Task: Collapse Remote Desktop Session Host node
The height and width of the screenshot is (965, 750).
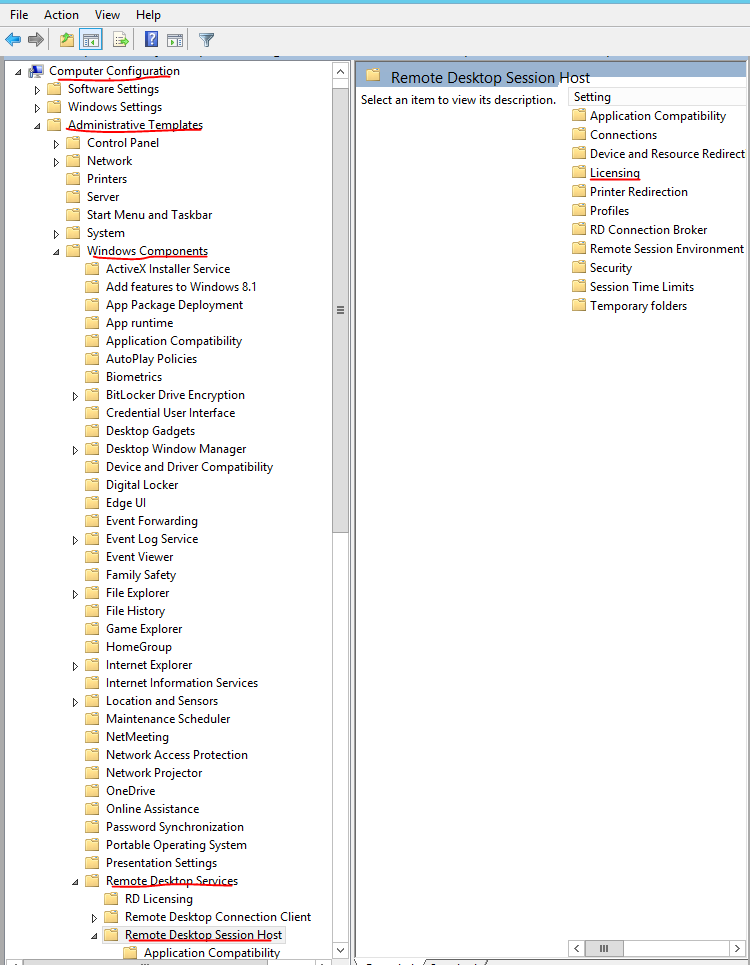Action: coord(94,936)
